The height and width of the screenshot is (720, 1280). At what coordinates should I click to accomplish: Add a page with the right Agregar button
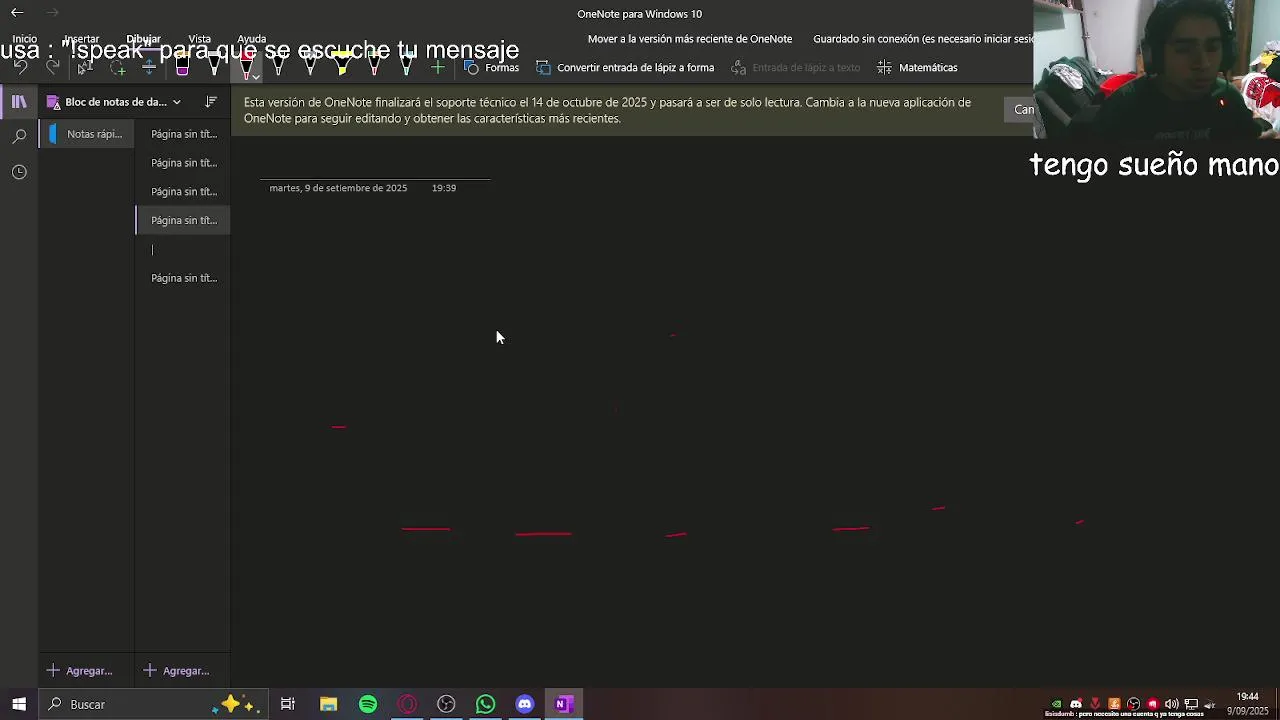pyautogui.click(x=176, y=671)
